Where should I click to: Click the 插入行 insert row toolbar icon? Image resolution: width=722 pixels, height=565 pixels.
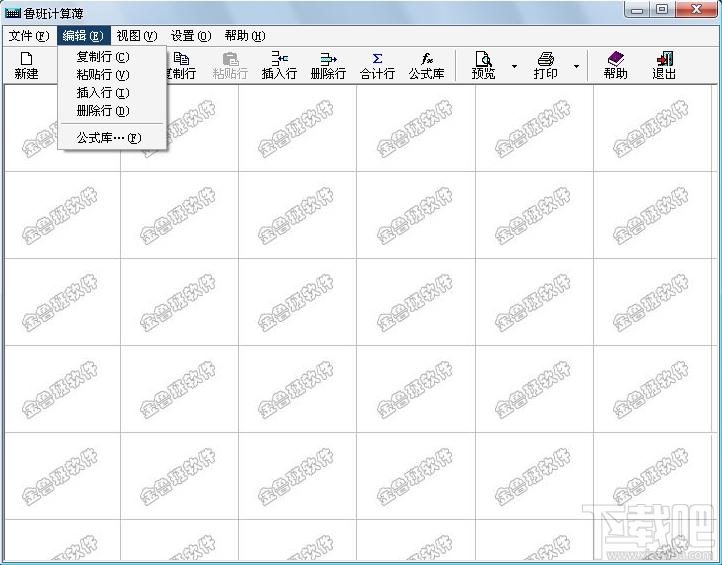point(279,58)
